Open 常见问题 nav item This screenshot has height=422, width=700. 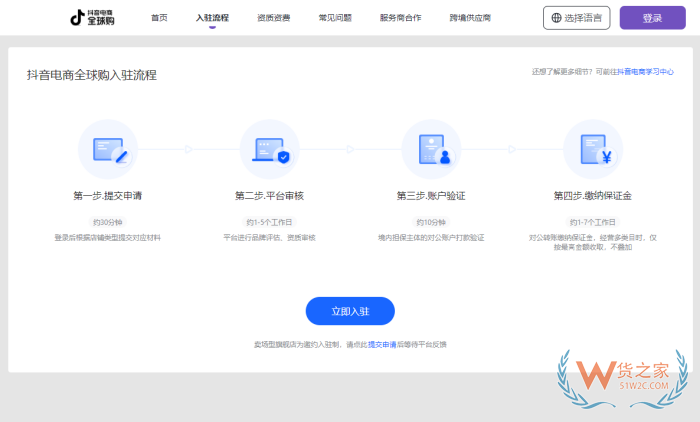pyautogui.click(x=335, y=18)
